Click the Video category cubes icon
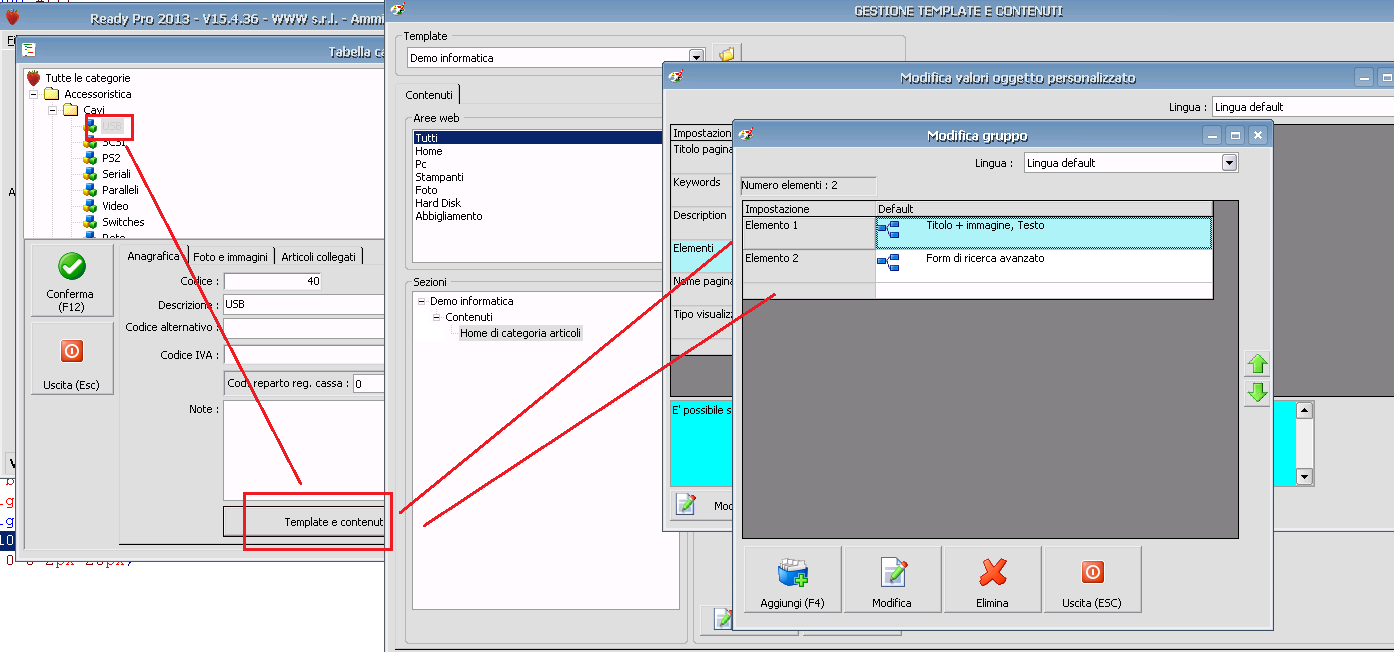The image size is (1394, 652). [90, 206]
